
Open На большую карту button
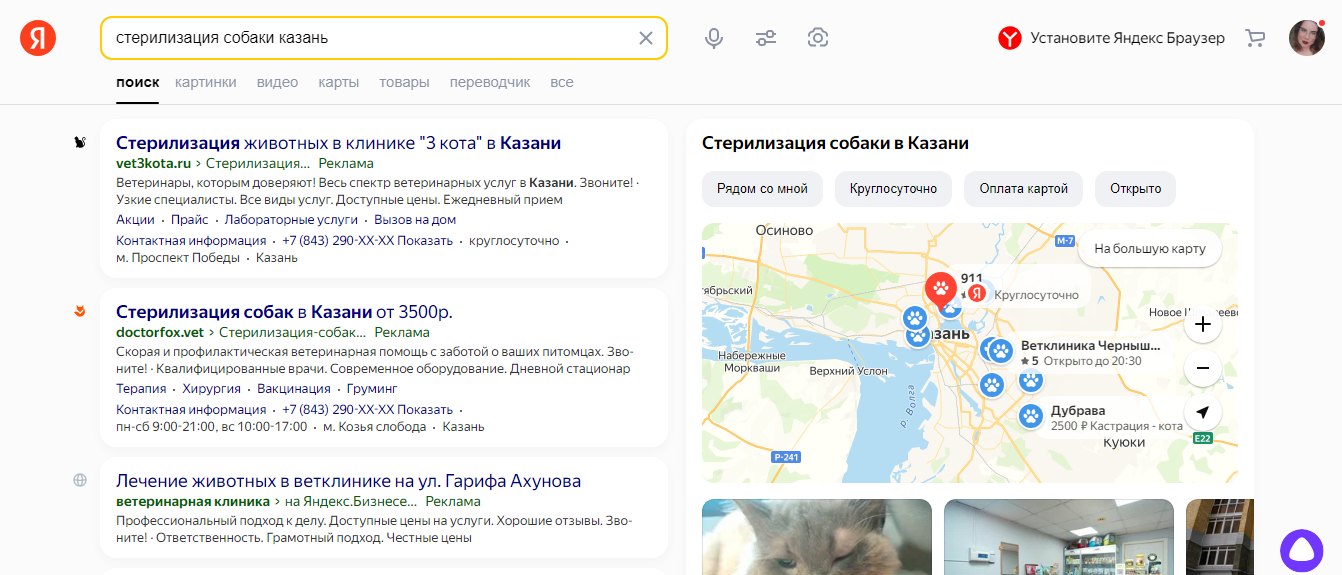(1150, 248)
